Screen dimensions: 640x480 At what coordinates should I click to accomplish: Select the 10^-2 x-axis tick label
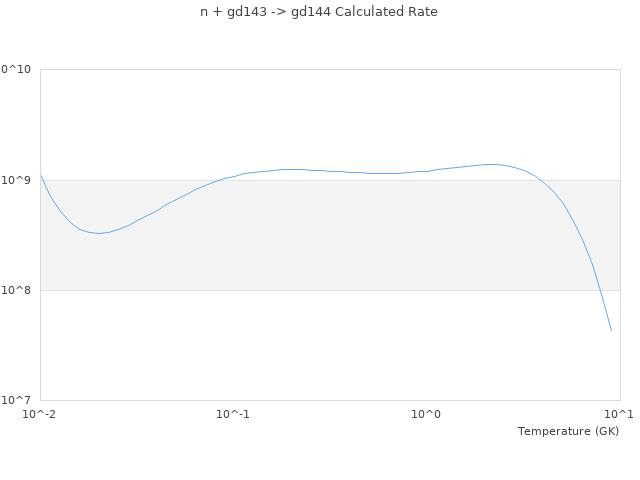click(x=40, y=414)
